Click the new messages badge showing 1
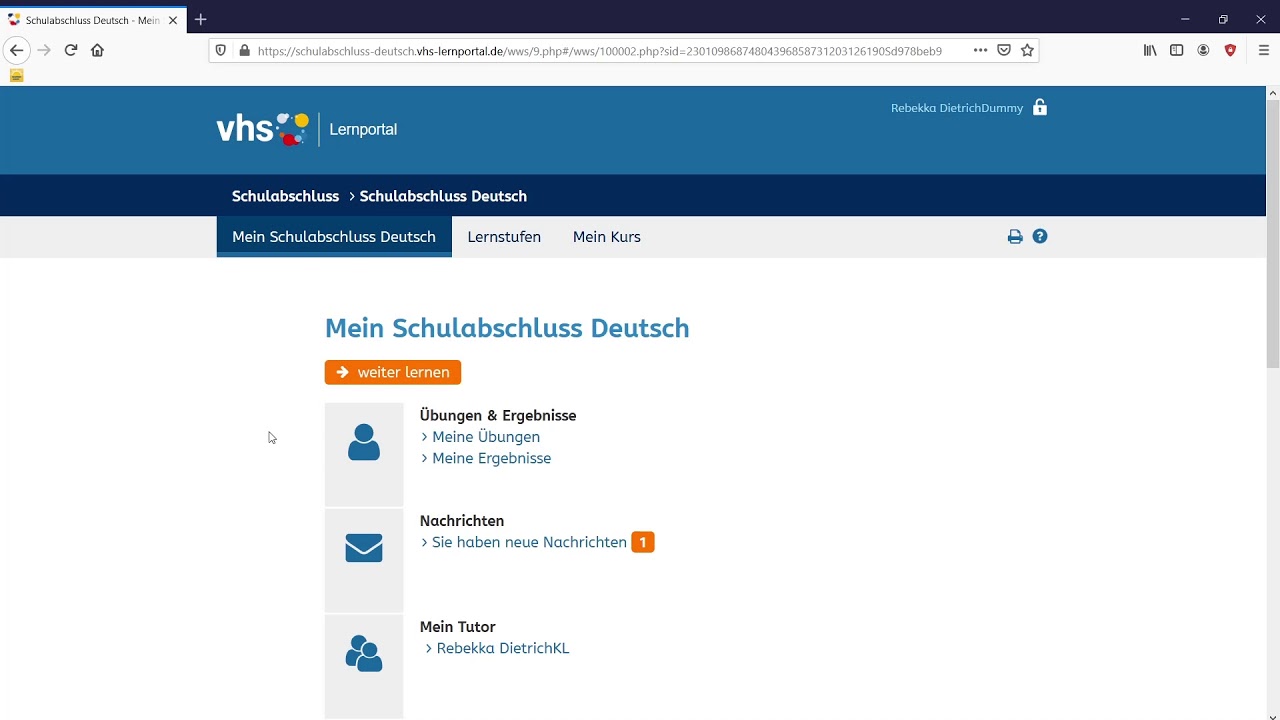This screenshot has width=1280, height=720. point(643,542)
